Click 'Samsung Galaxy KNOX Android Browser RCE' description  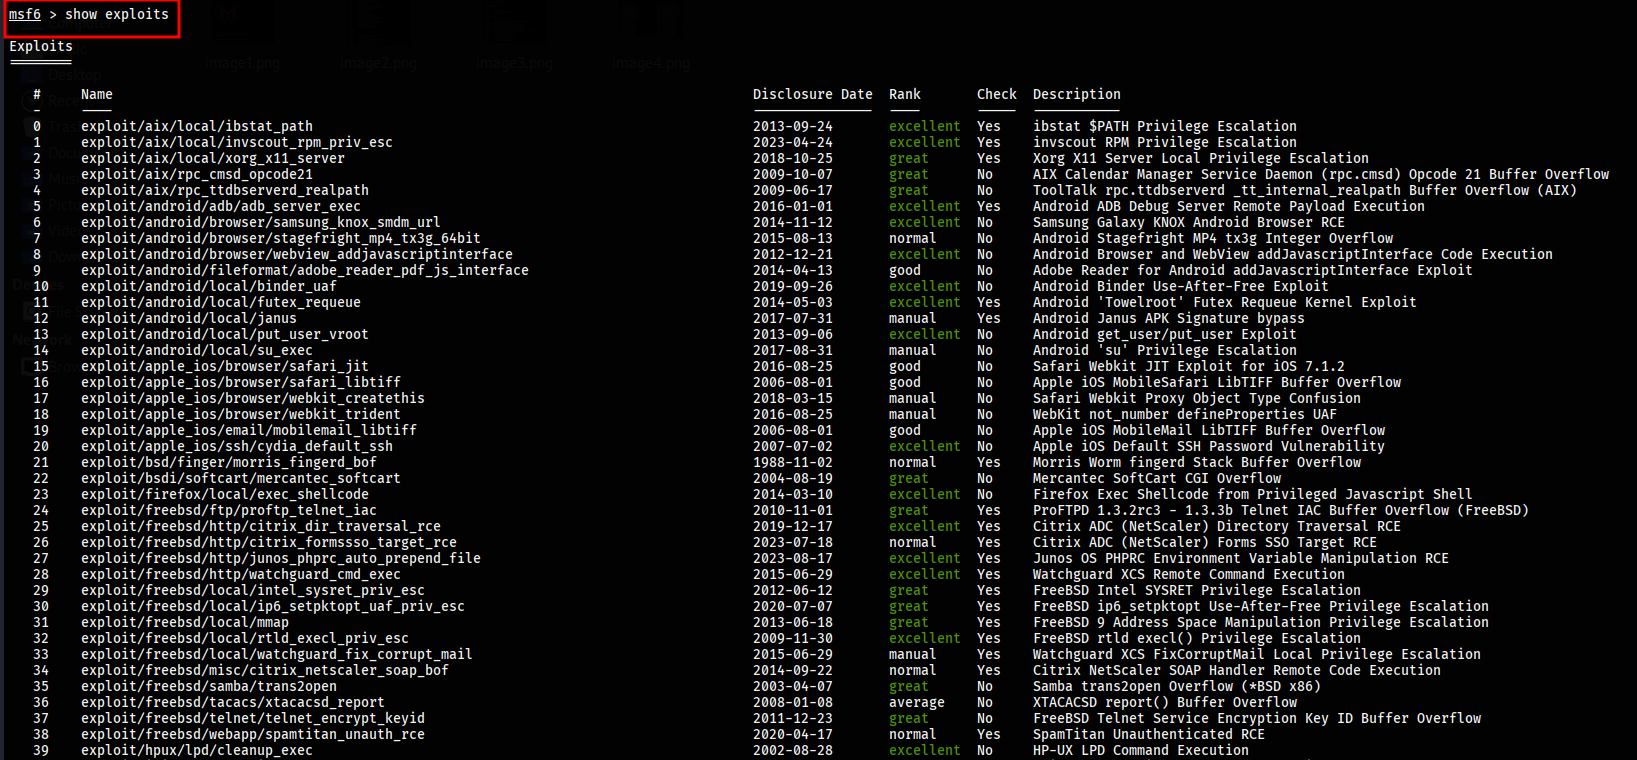click(x=1188, y=222)
